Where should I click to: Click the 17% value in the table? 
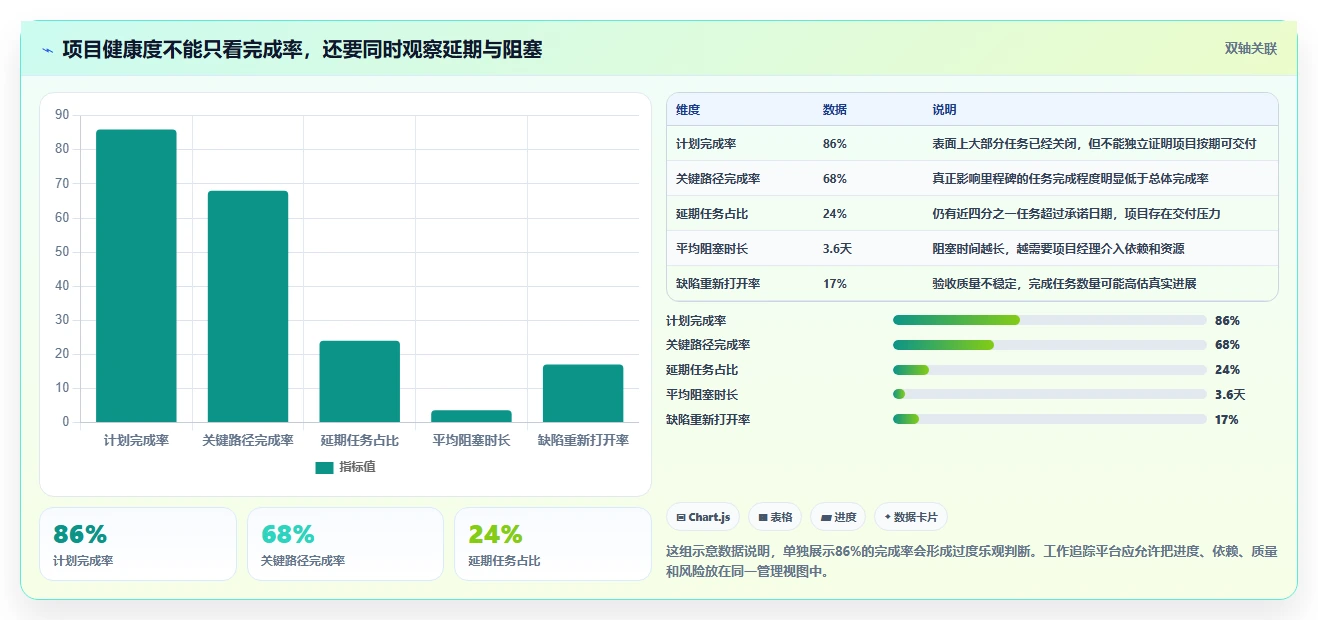pos(835,283)
